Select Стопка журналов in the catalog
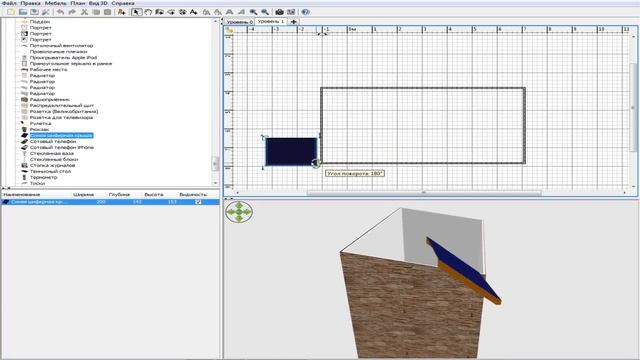 click(52, 165)
